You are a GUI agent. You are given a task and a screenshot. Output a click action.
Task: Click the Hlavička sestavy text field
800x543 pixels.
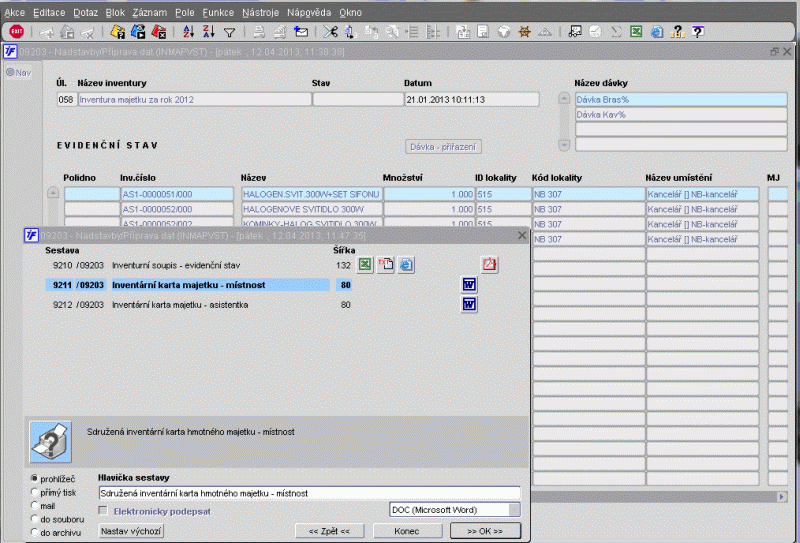tap(309, 493)
